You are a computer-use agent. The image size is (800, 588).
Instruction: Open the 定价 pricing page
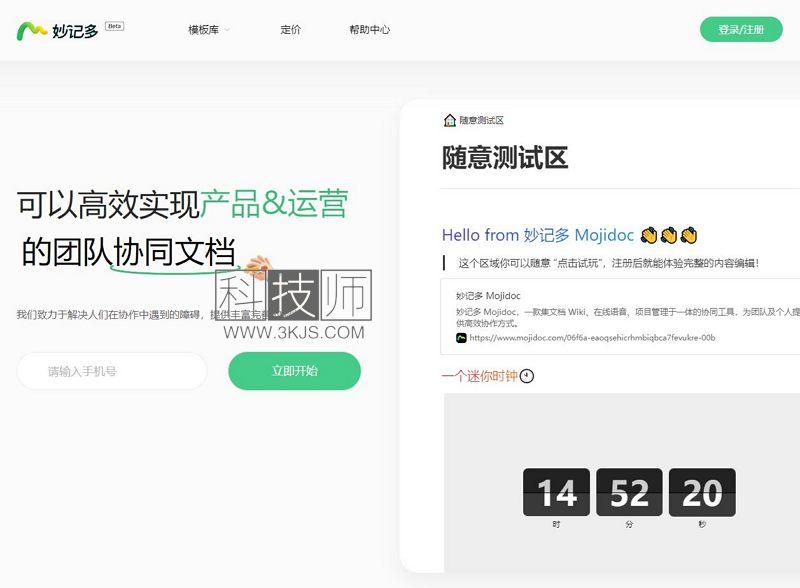point(291,30)
